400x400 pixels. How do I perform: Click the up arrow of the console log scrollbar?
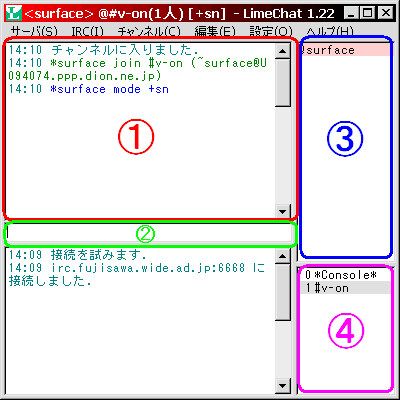coord(283,256)
